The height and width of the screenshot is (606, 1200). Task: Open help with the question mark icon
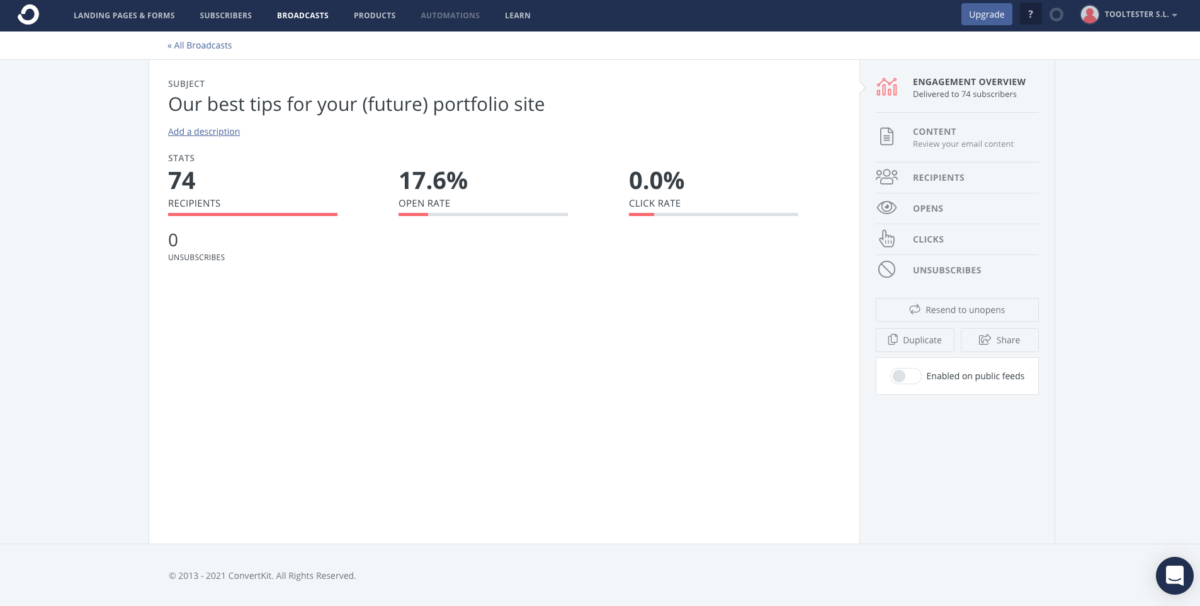pos(1030,14)
